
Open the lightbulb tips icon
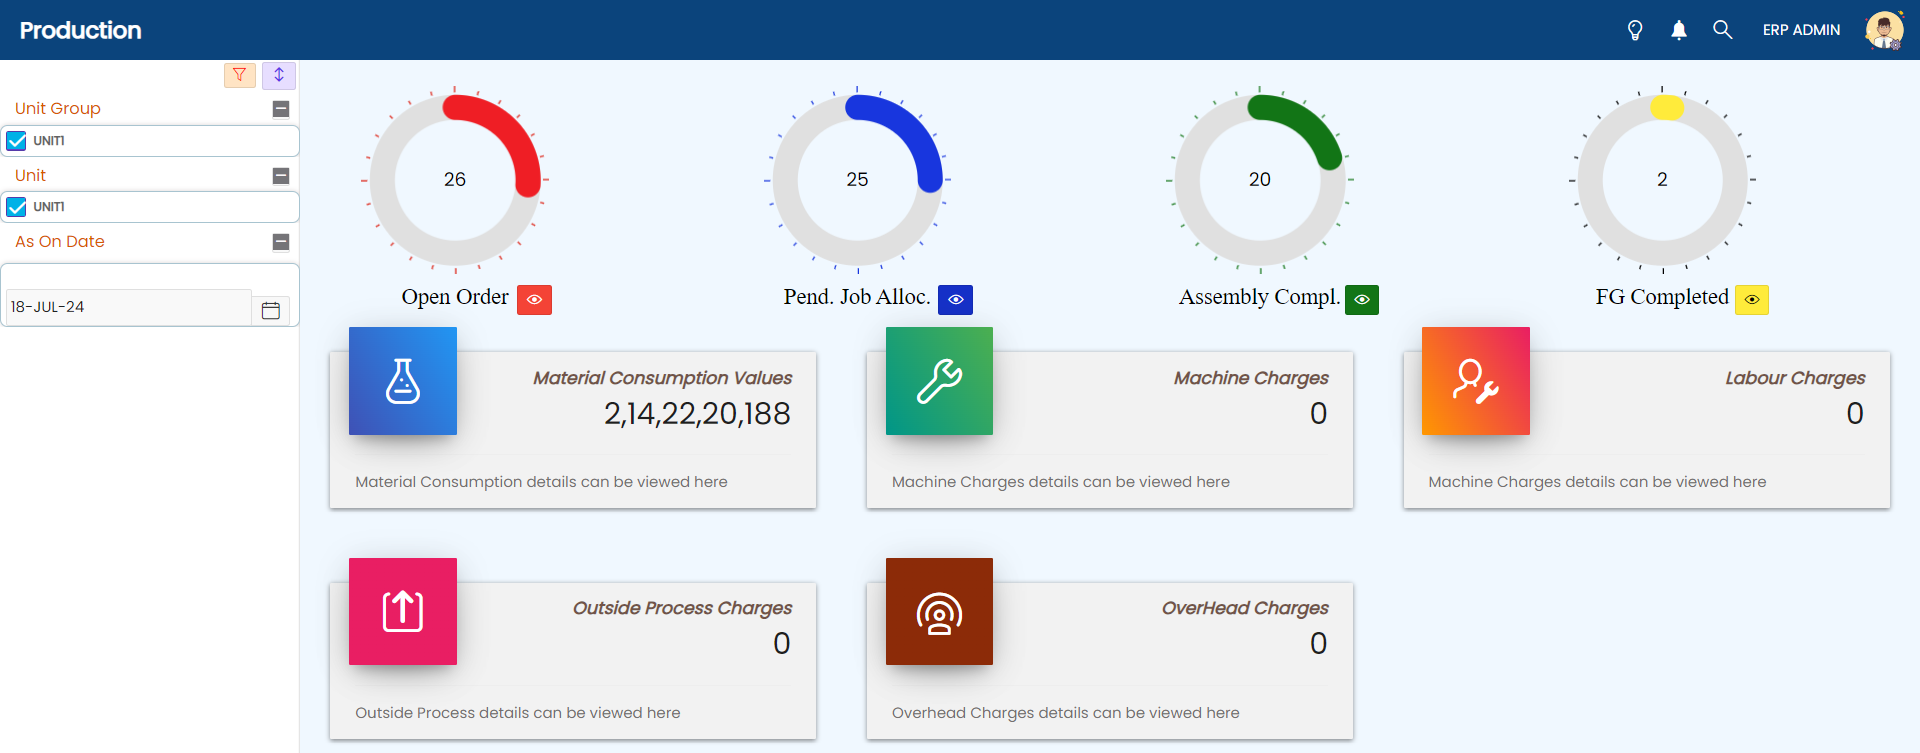[1635, 30]
